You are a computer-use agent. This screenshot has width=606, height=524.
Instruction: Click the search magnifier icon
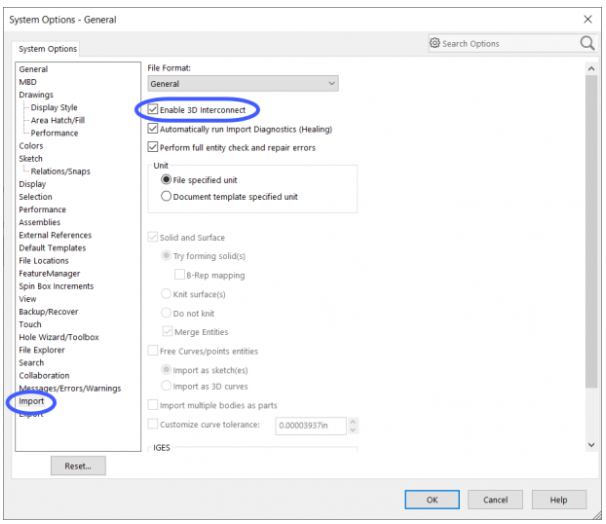tap(587, 43)
